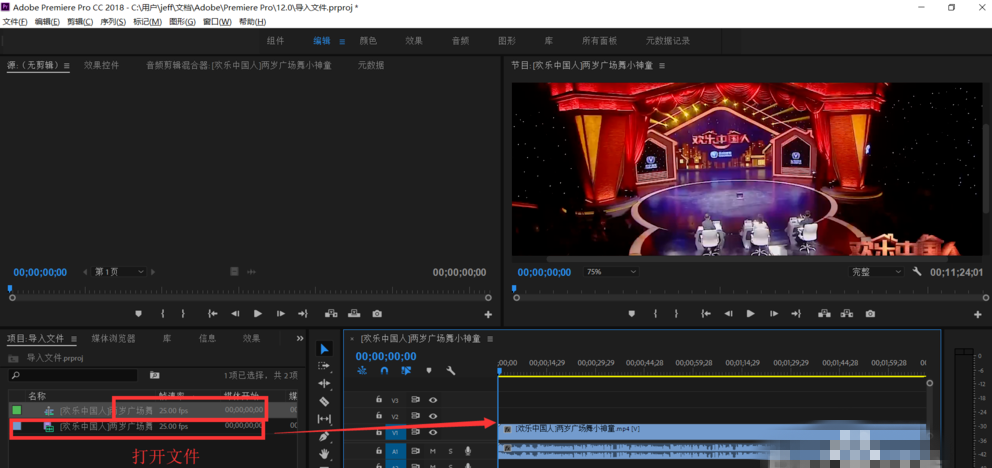Open the 75% zoom level dropdown
Viewport: 992px width, 468px height.
pyautogui.click(x=610, y=272)
